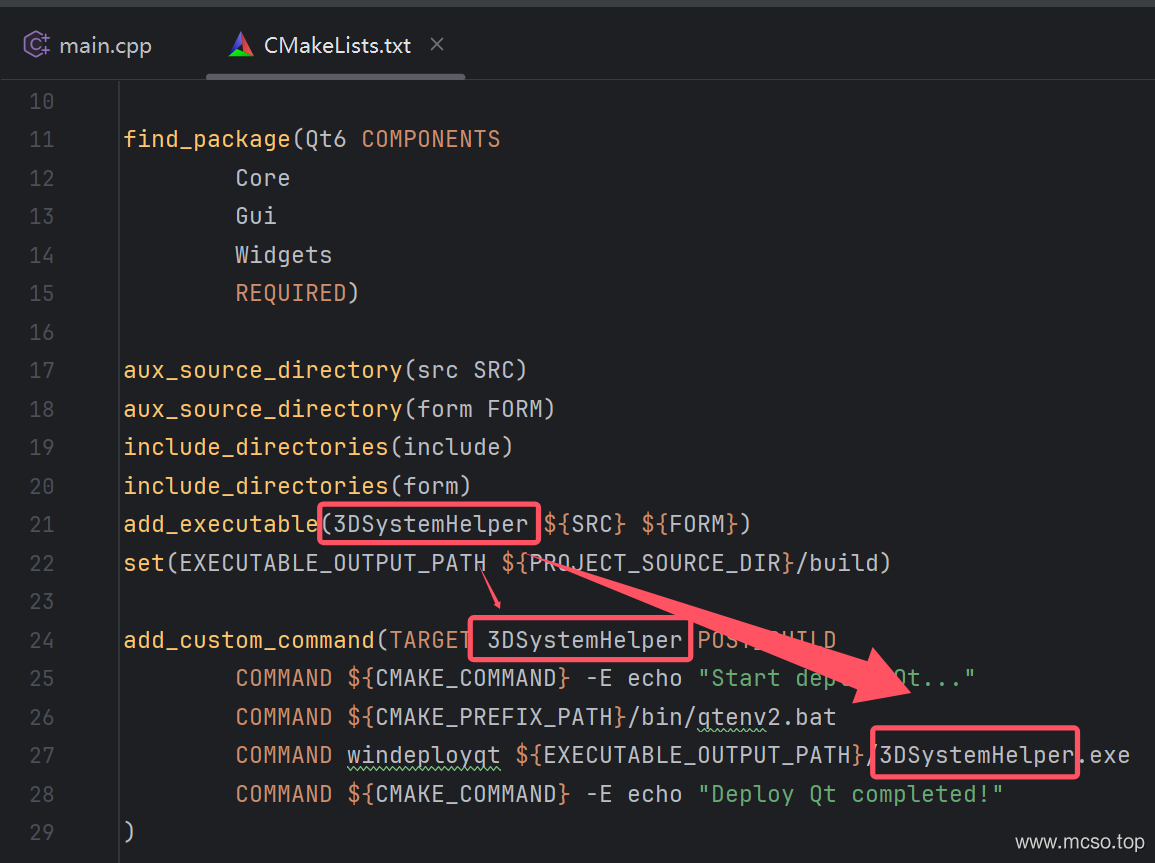Click the add_executable command
1155x863 pixels.
click(x=221, y=525)
